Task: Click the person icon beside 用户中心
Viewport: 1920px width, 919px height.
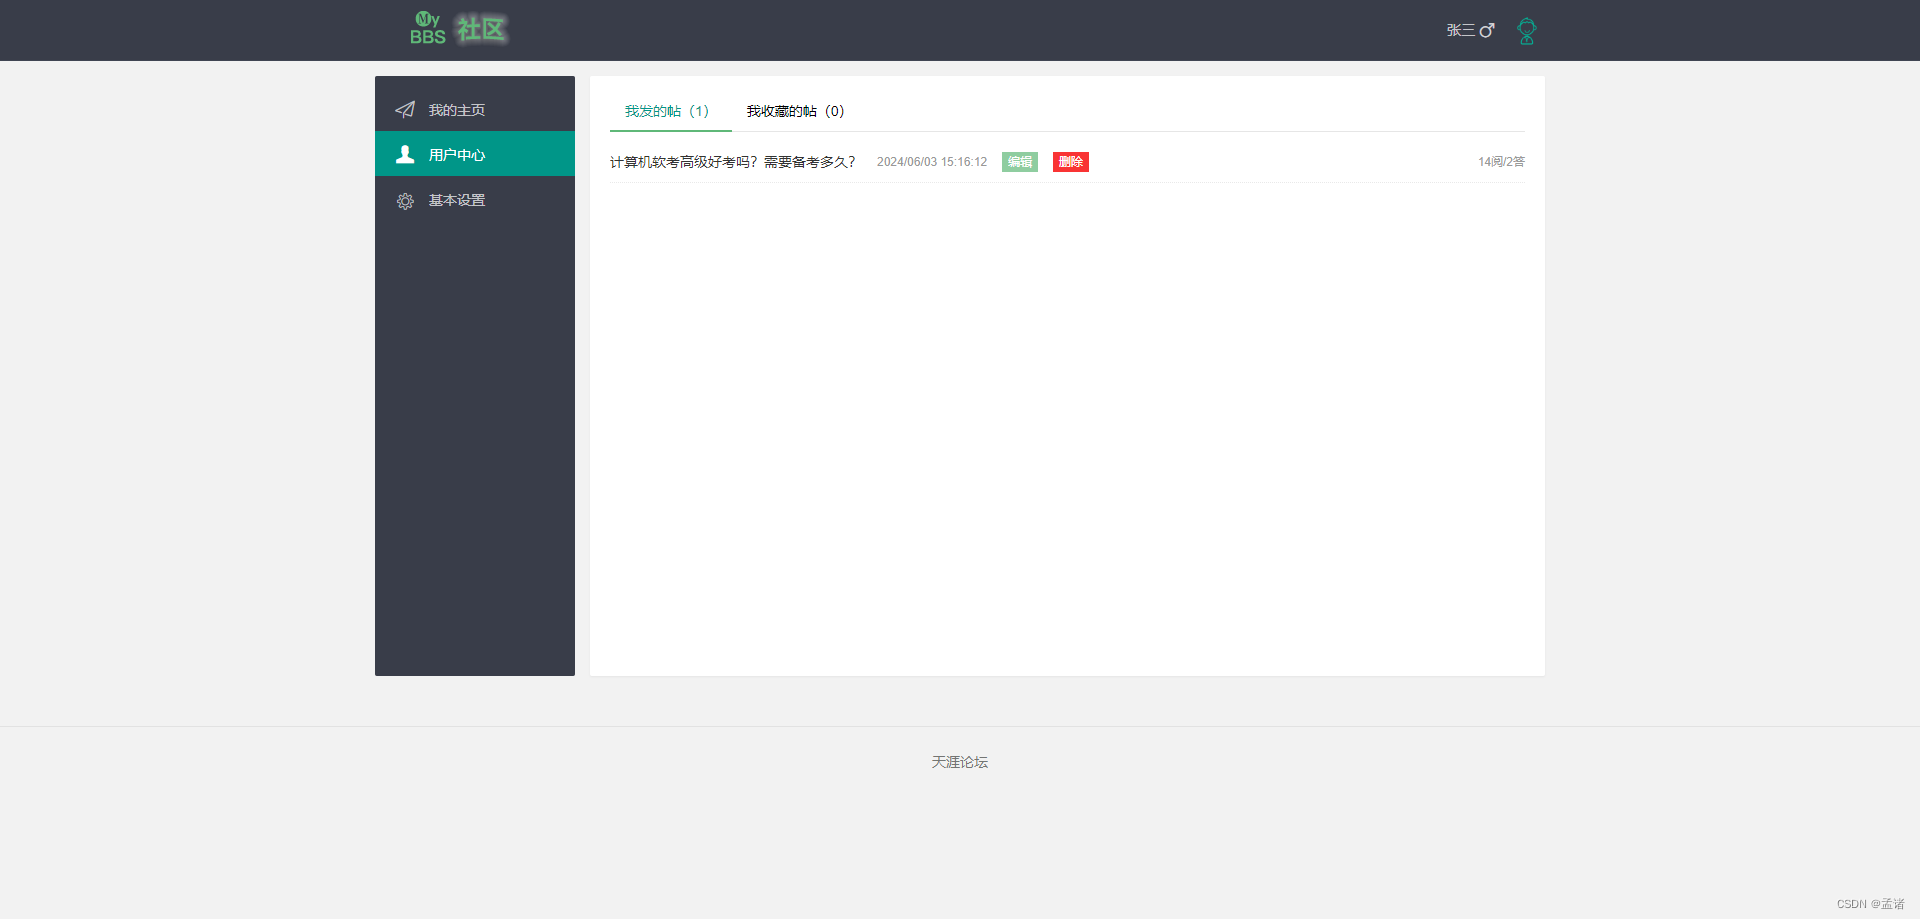Action: 405,154
